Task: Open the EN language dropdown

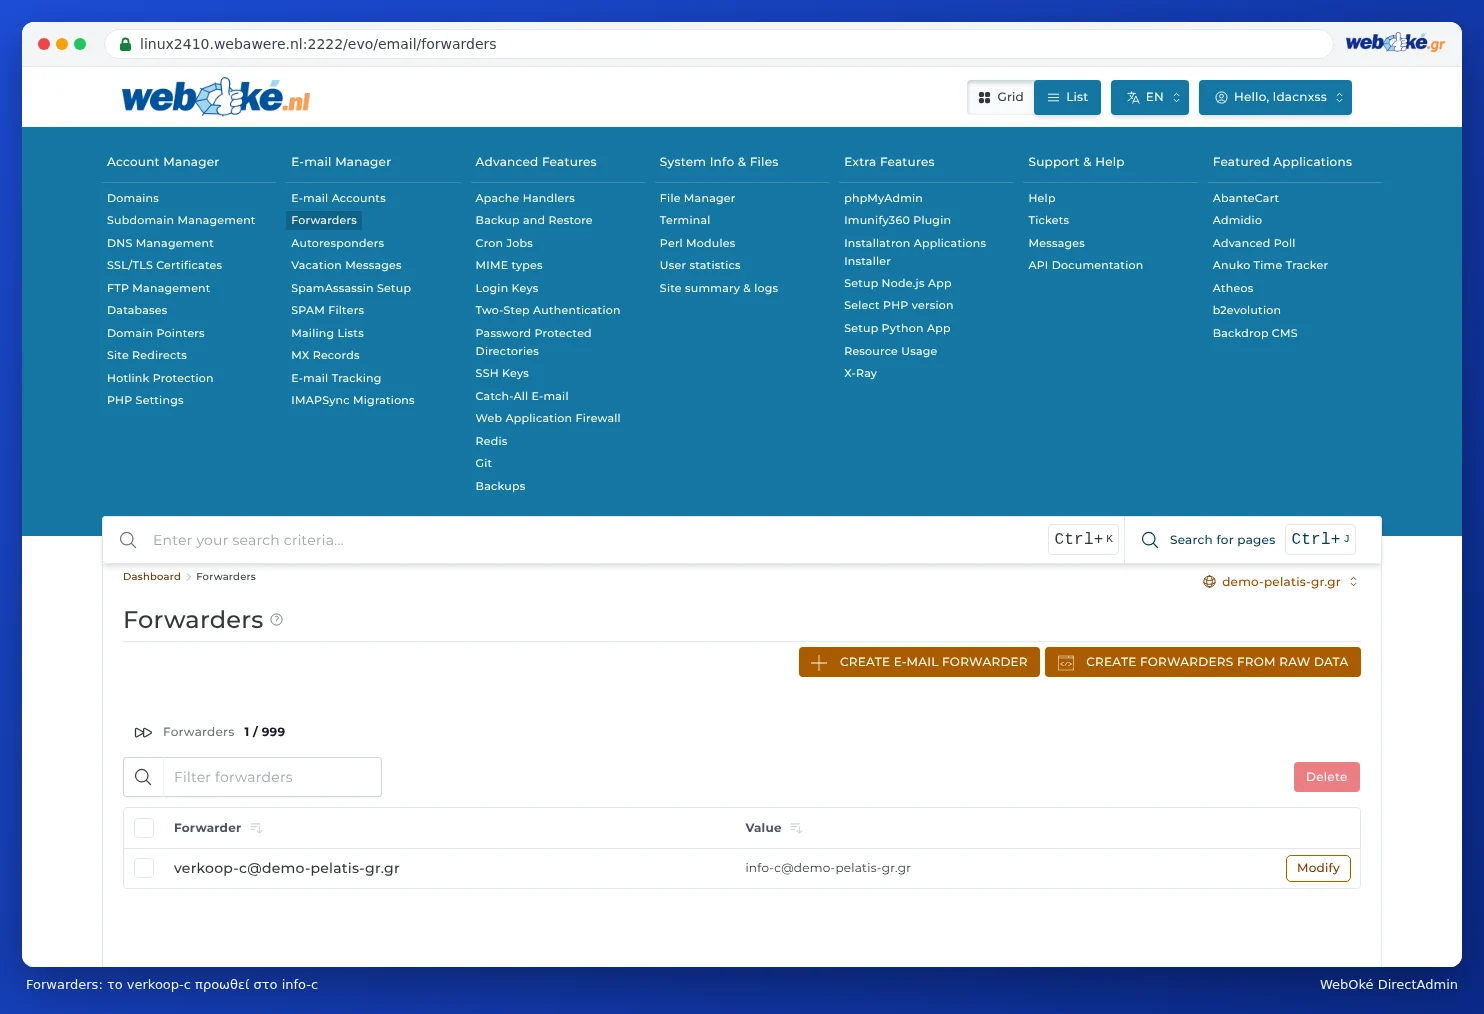Action: coord(1150,98)
